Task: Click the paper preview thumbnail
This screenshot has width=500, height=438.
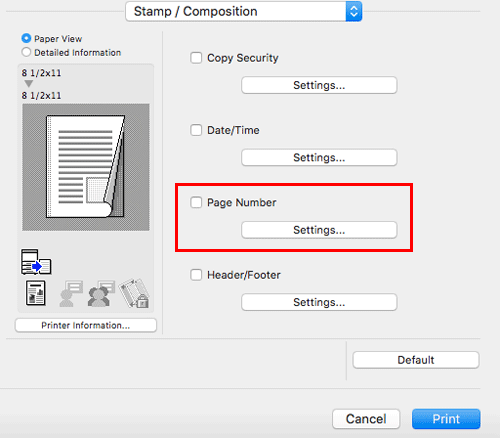Action: click(86, 167)
